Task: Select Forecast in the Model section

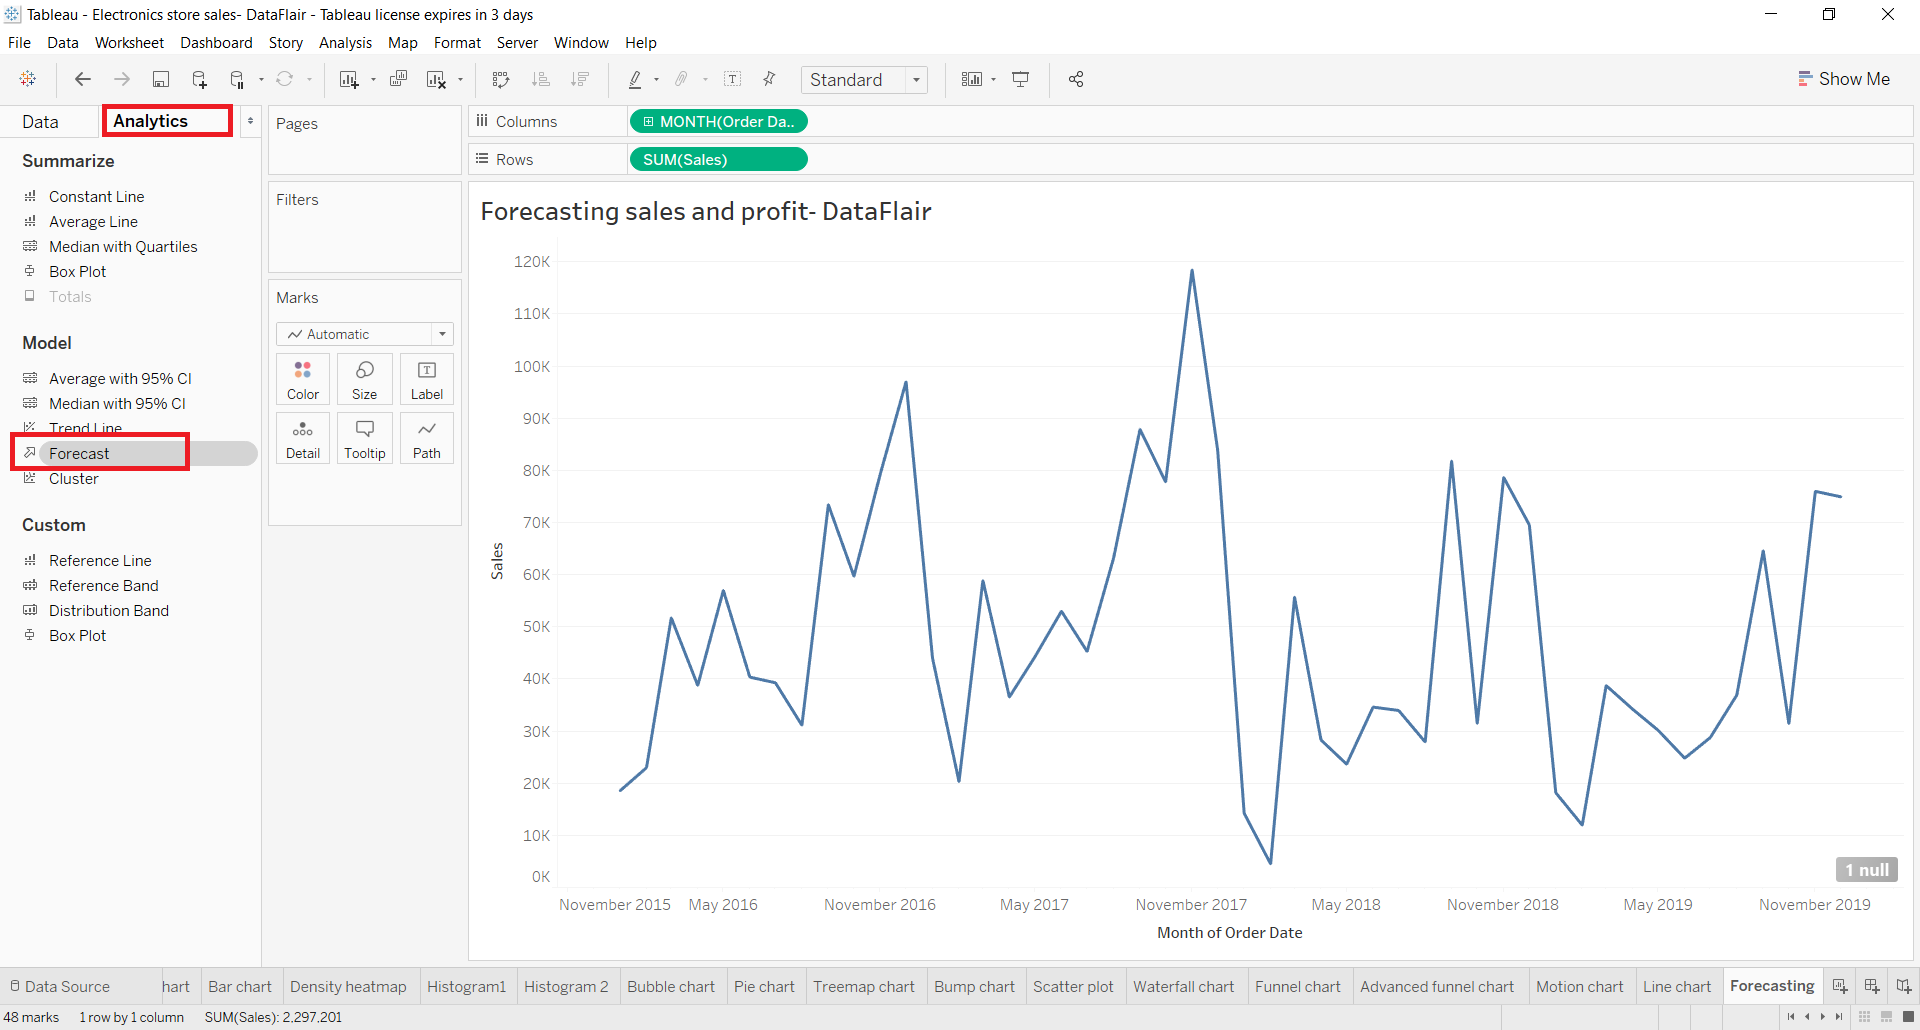Action: 139,453
